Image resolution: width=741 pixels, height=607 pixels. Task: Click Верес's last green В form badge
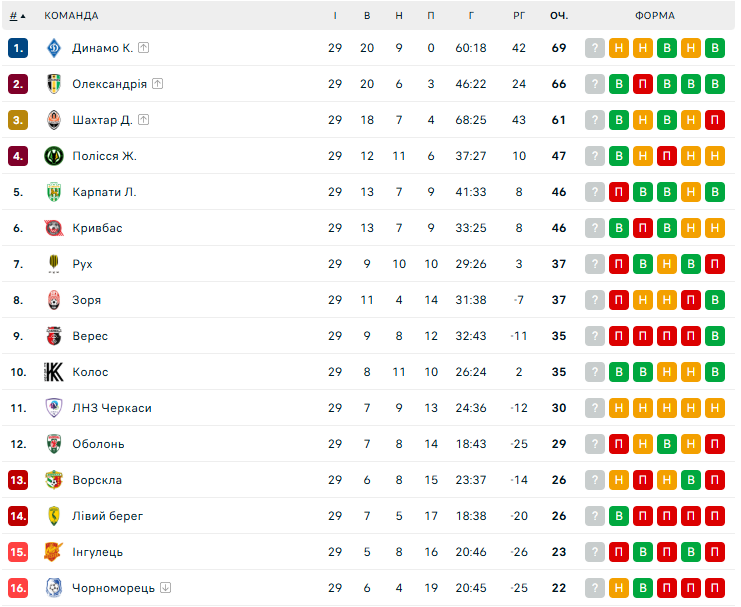pyautogui.click(x=715, y=336)
